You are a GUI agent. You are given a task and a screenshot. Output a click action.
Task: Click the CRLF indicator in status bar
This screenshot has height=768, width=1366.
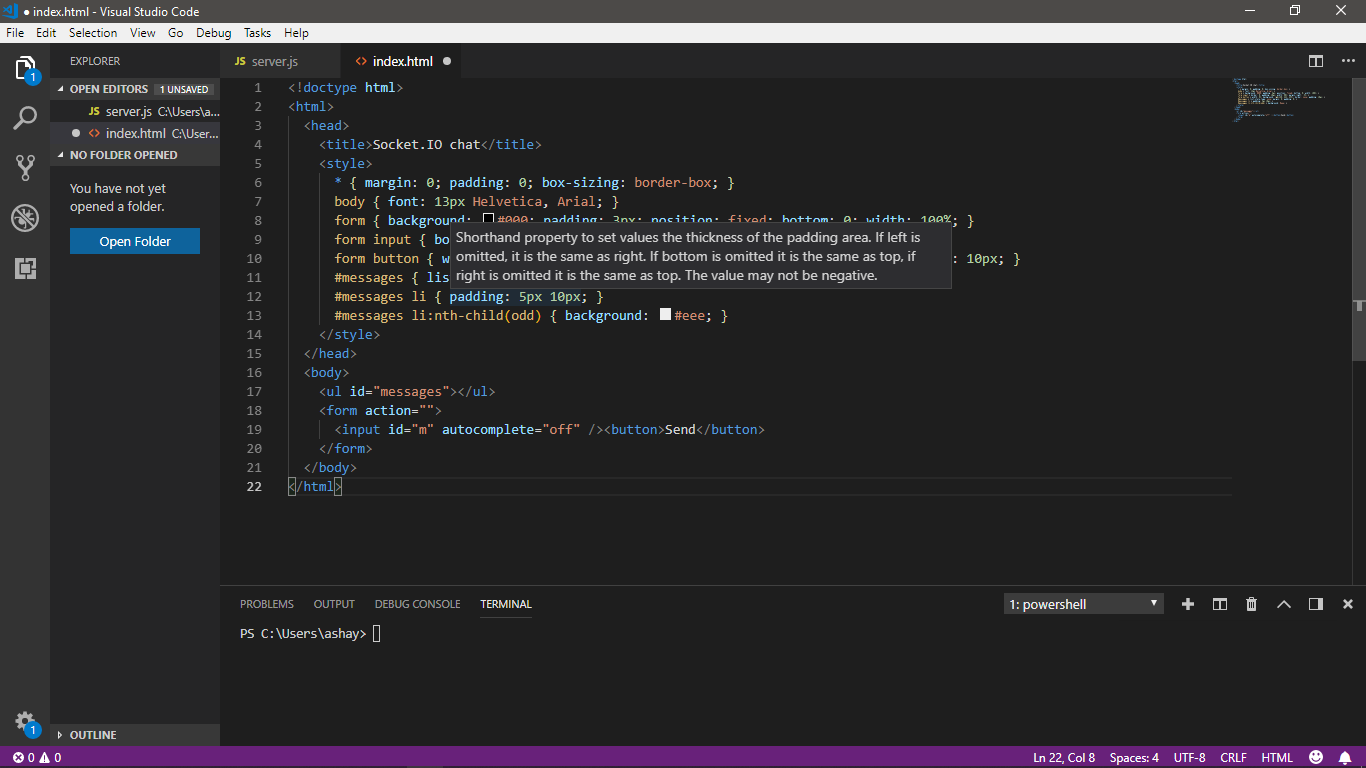point(1233,757)
